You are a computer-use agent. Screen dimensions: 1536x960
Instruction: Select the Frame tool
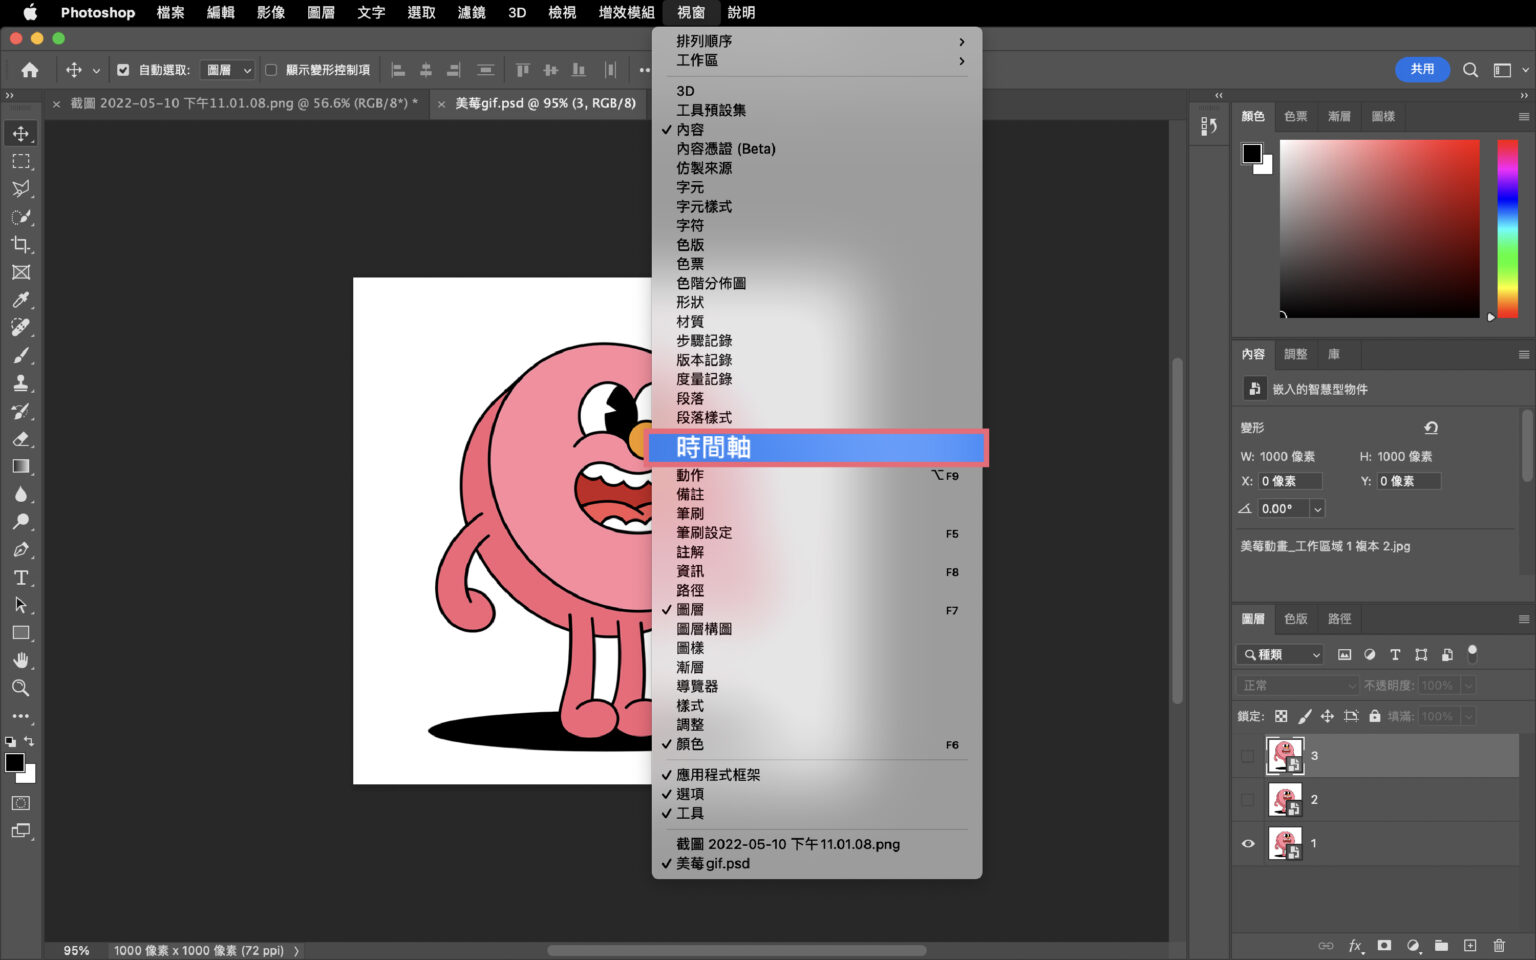[21, 272]
